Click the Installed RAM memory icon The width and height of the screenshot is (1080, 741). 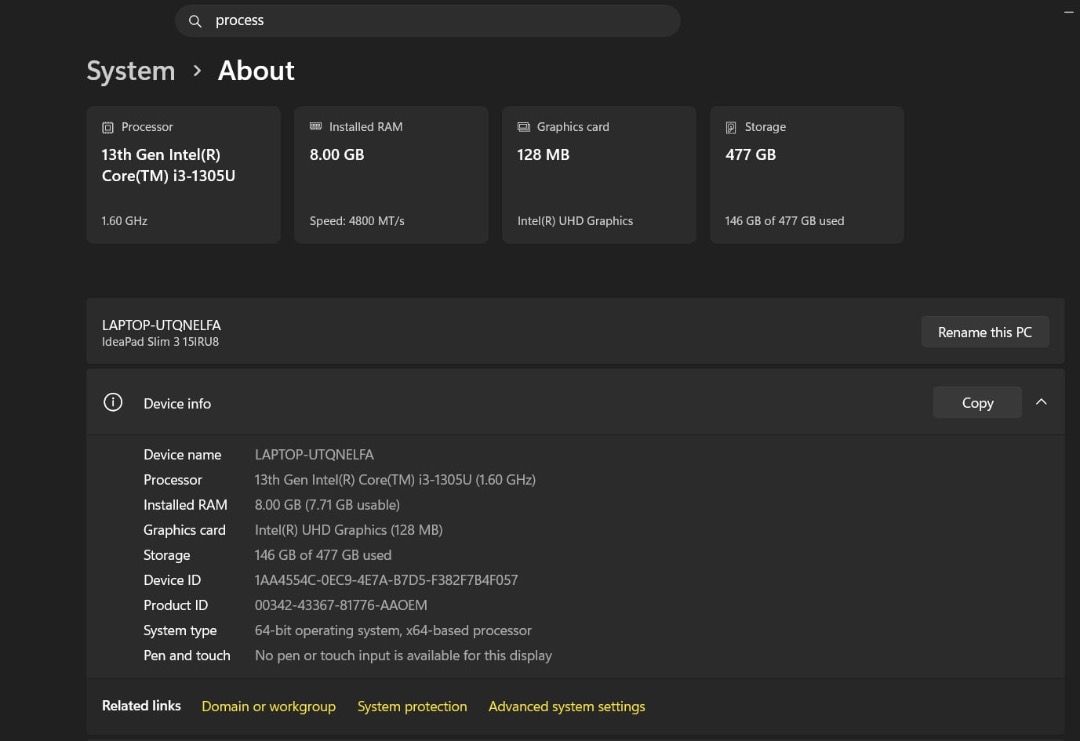315,127
